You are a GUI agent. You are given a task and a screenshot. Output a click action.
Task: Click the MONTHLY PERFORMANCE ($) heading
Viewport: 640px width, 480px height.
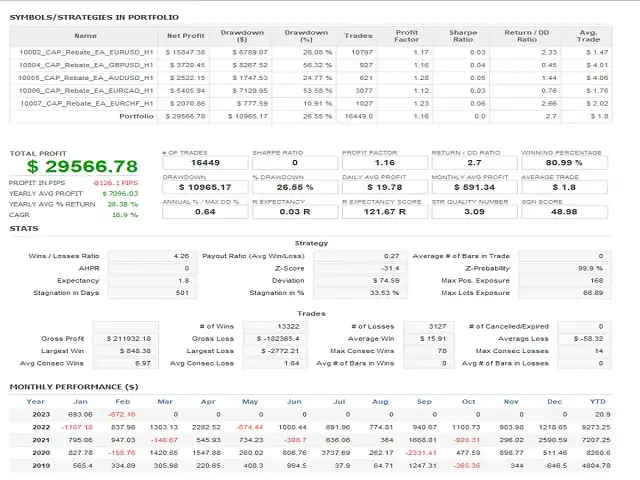74,387
